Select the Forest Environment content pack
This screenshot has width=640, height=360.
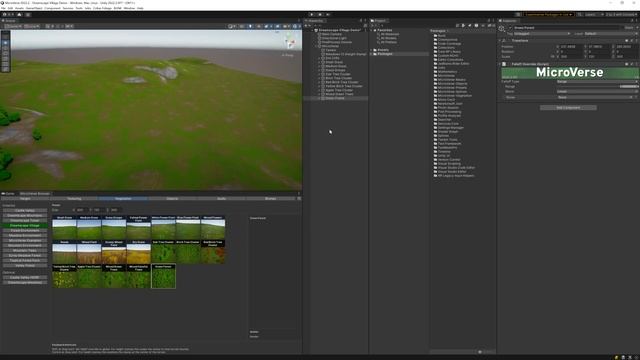pyautogui.click(x=25, y=231)
